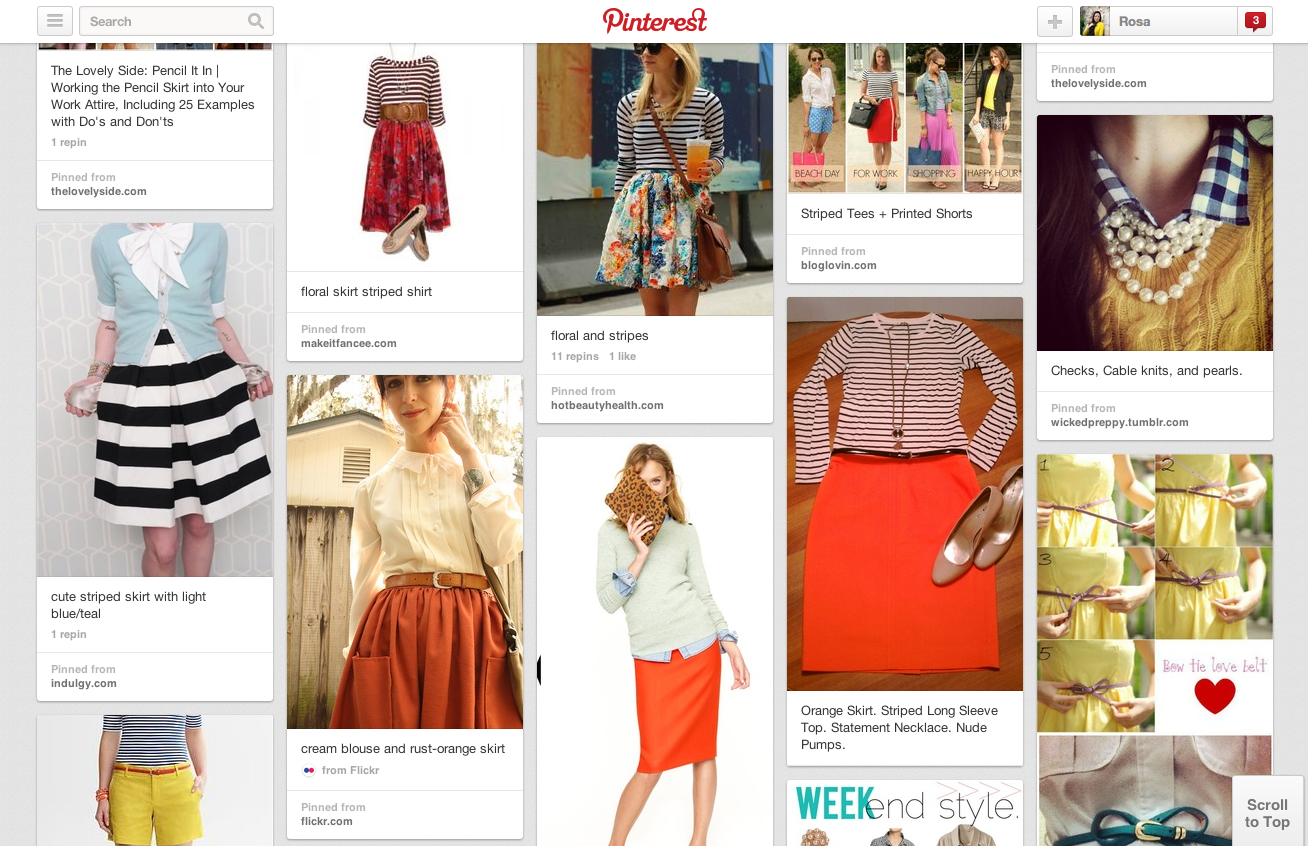The height and width of the screenshot is (846, 1308).
Task: Click the 'from Flickr' attribution
Action: pos(350,770)
